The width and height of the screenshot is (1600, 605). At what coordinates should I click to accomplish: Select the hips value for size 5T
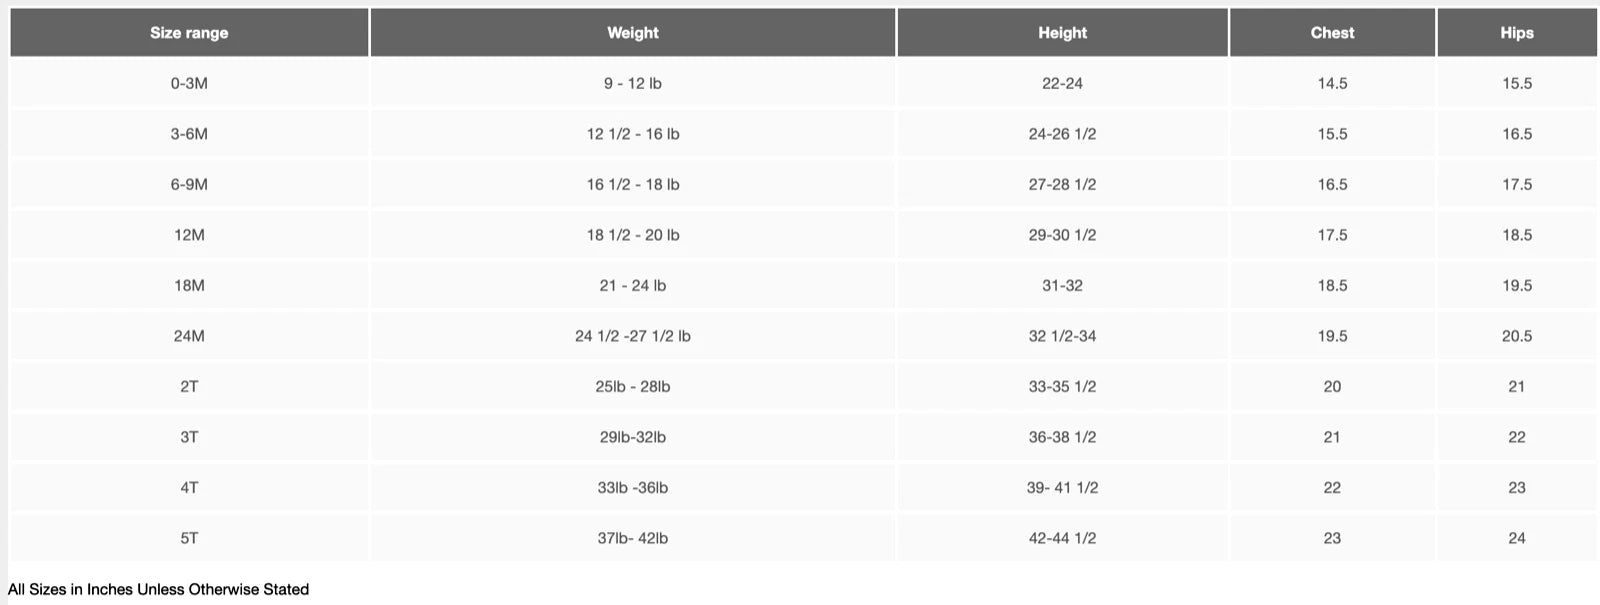click(1516, 538)
